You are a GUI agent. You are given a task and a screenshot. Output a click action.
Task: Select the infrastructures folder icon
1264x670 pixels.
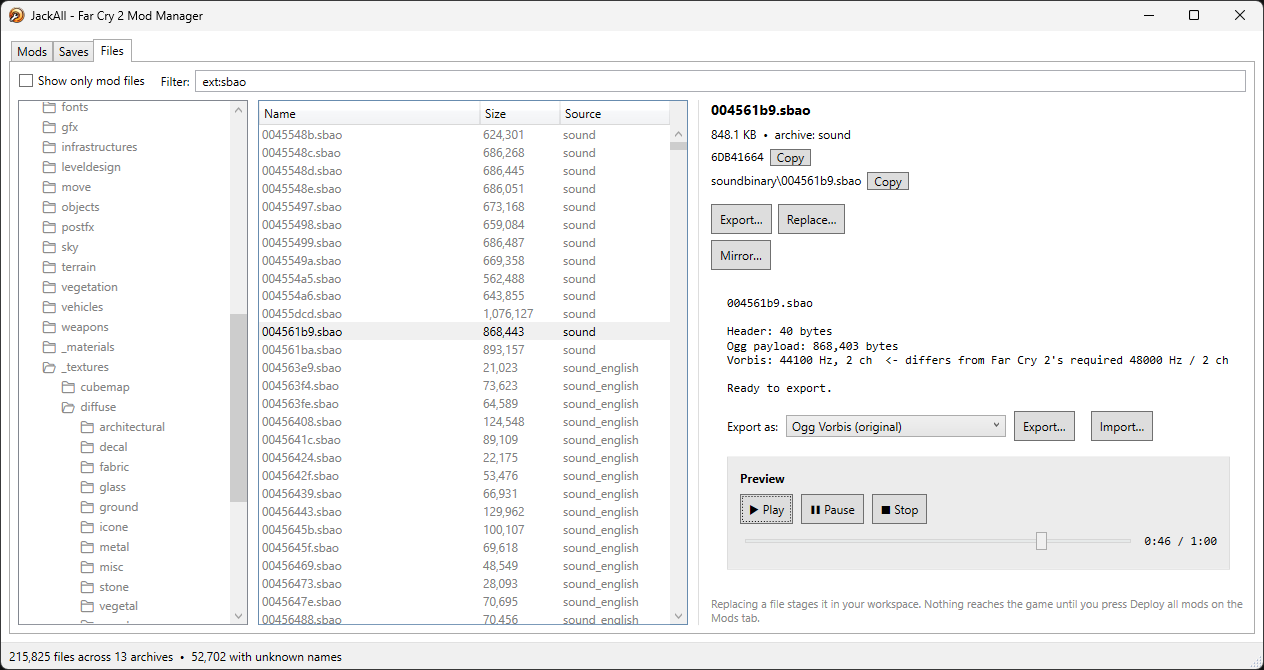click(x=49, y=147)
